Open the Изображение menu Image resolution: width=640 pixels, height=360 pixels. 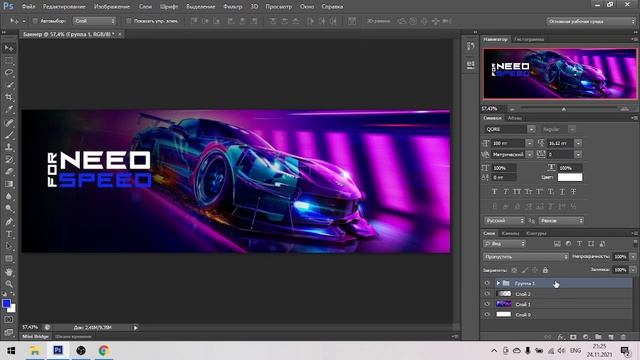tap(112, 7)
